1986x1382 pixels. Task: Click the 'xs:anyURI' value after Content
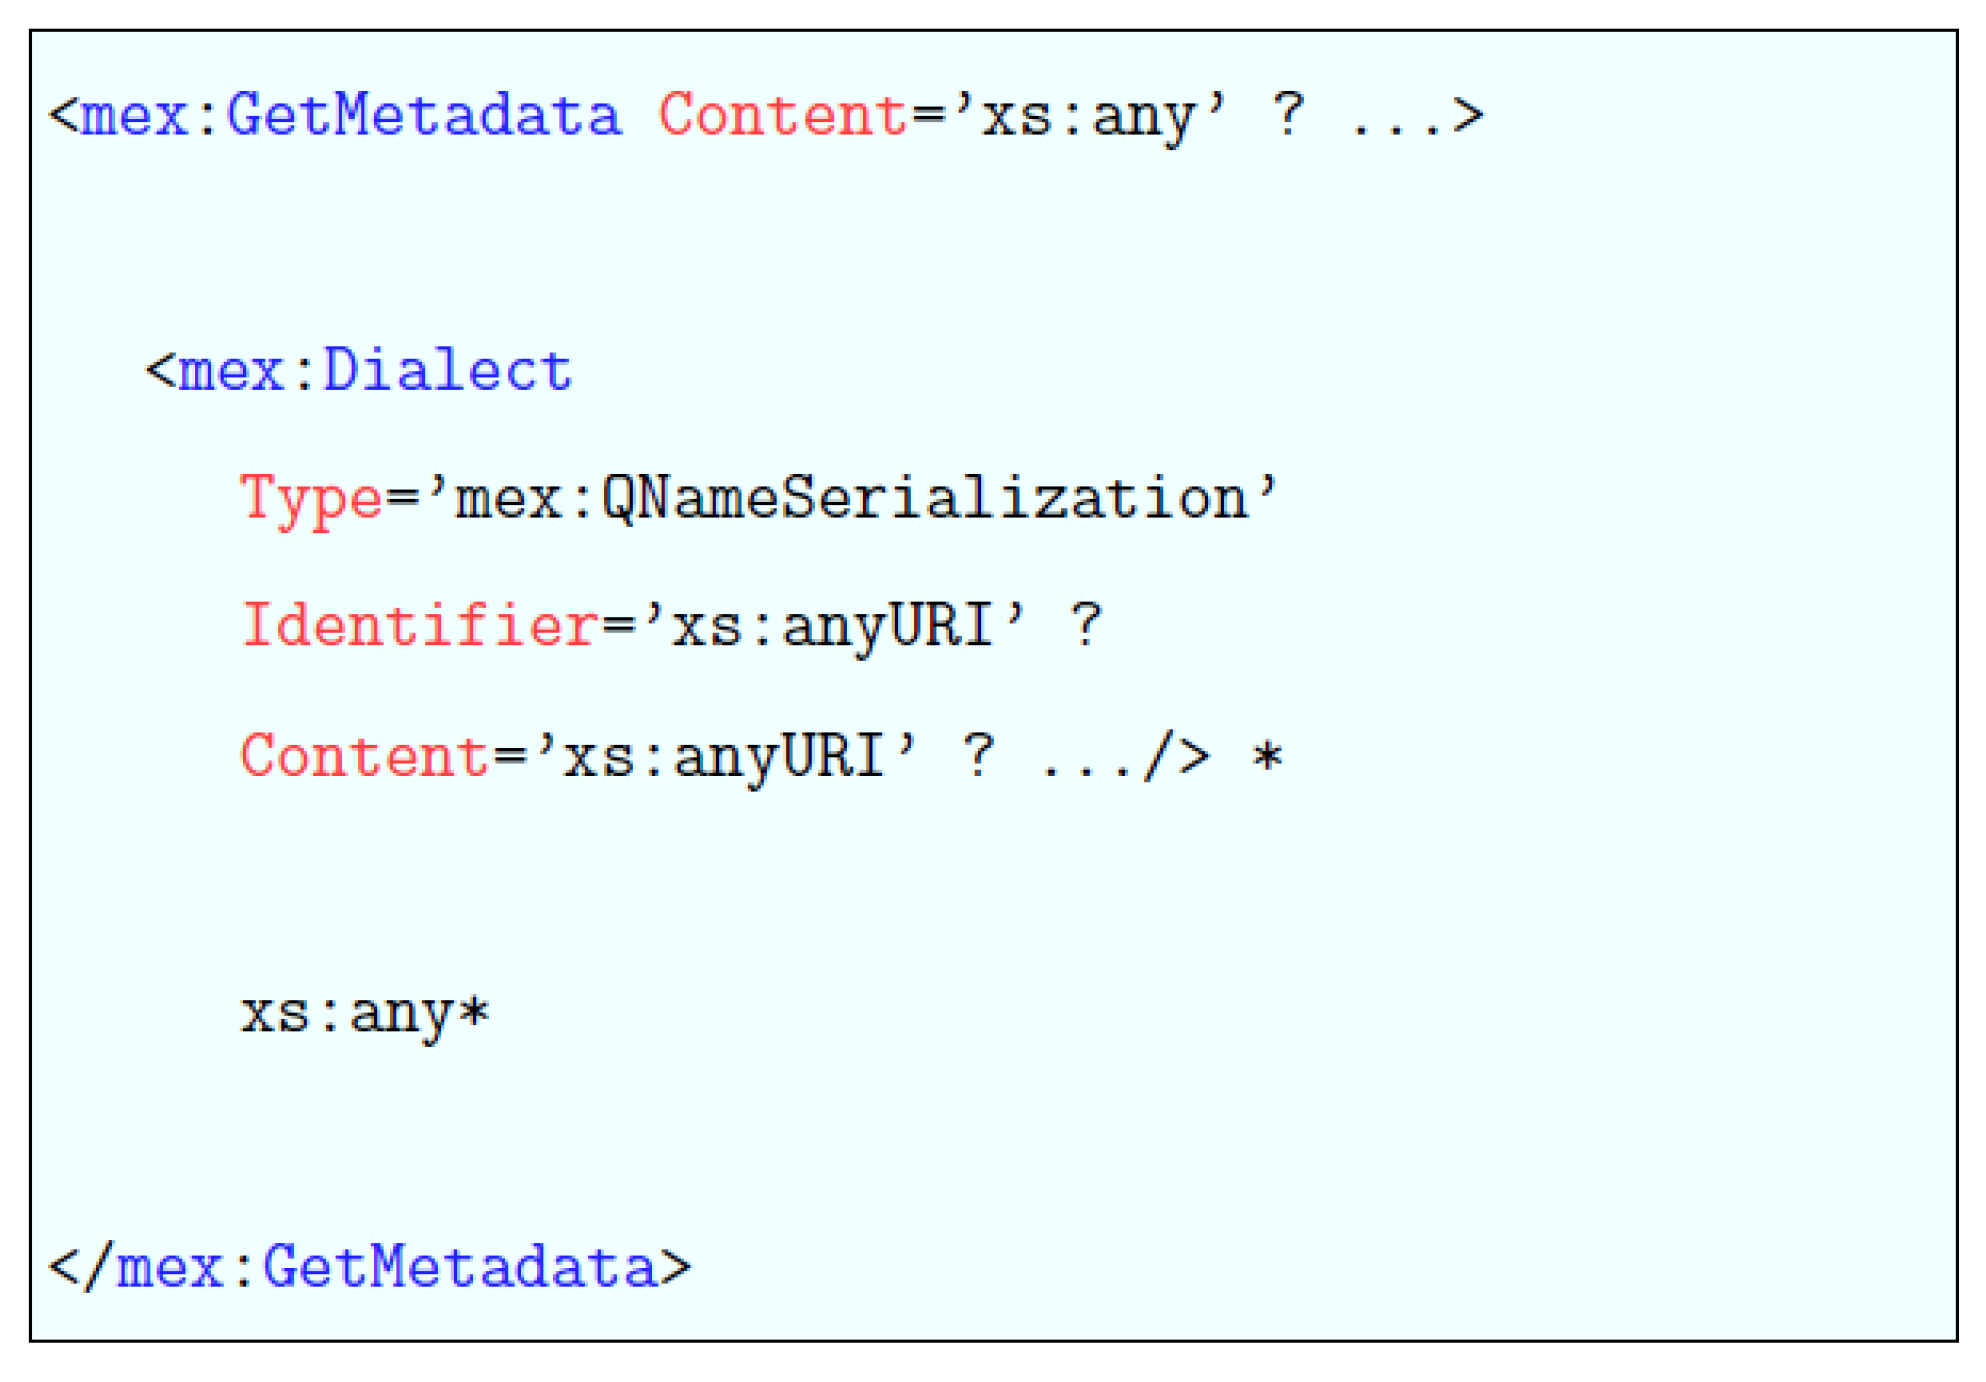point(726,757)
